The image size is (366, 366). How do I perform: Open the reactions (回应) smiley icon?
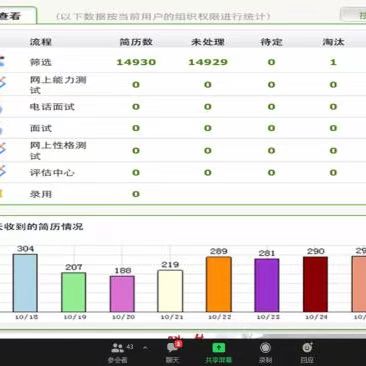pos(307,348)
